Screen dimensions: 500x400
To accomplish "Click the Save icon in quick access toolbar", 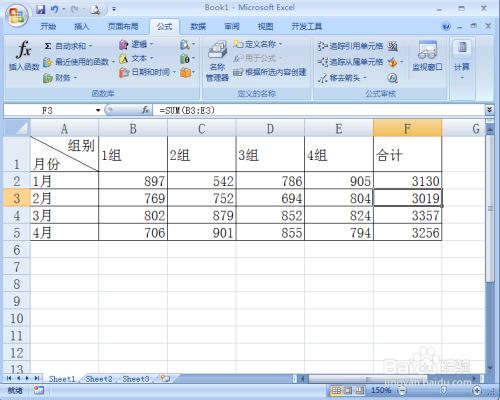I will coord(41,9).
